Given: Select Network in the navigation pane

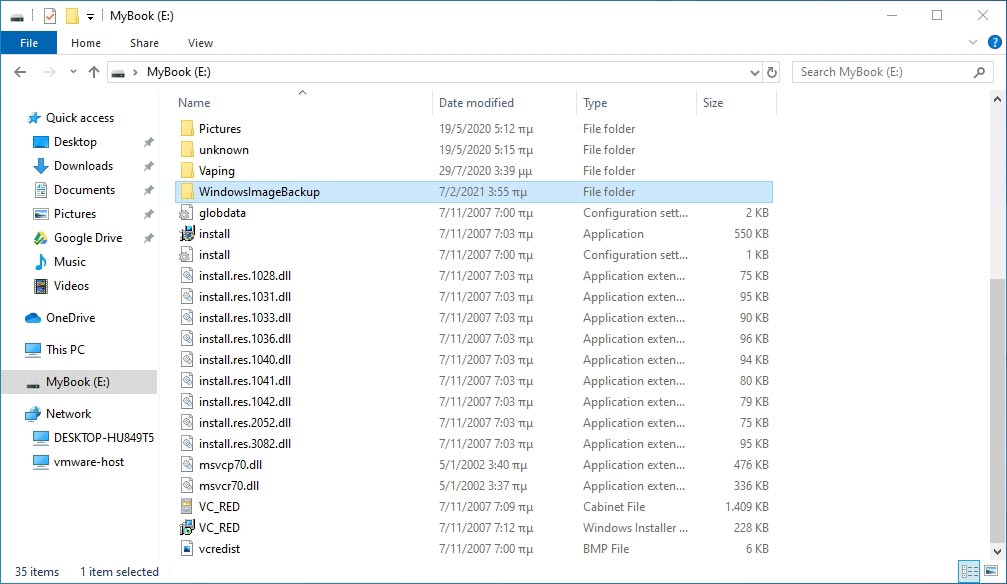Looking at the screenshot, I should 68,414.
